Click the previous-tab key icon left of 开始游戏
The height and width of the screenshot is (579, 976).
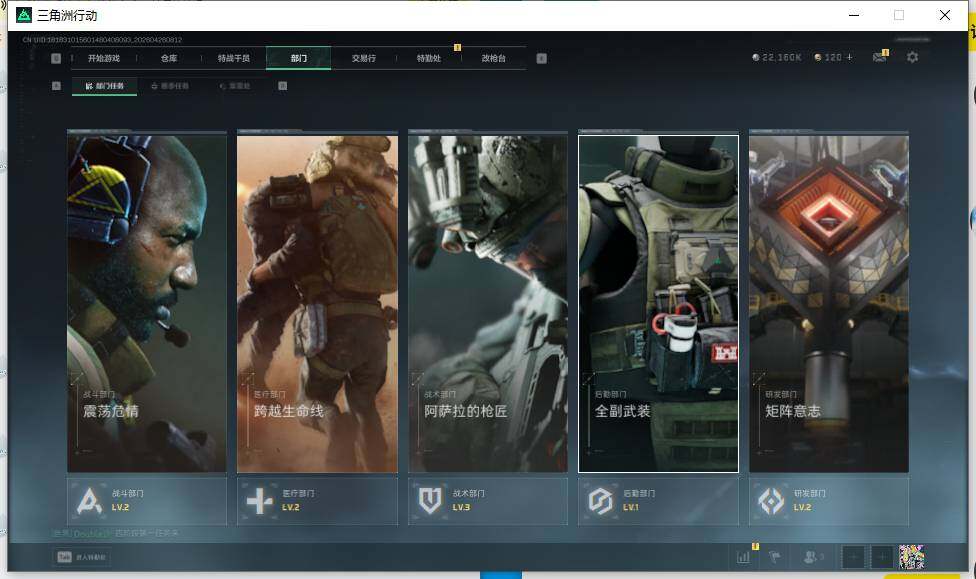pos(56,59)
